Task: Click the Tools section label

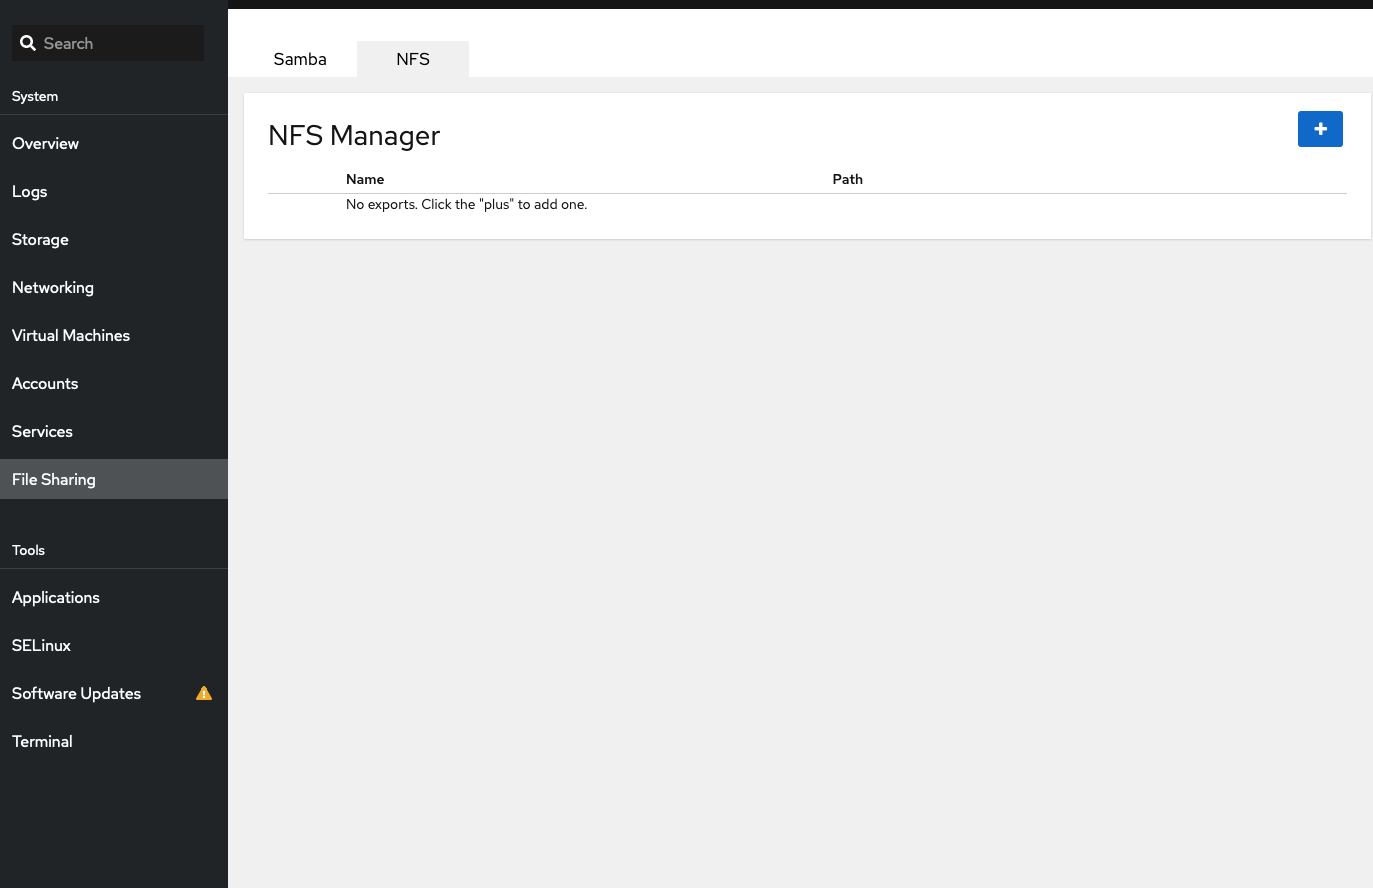Action: point(28,550)
